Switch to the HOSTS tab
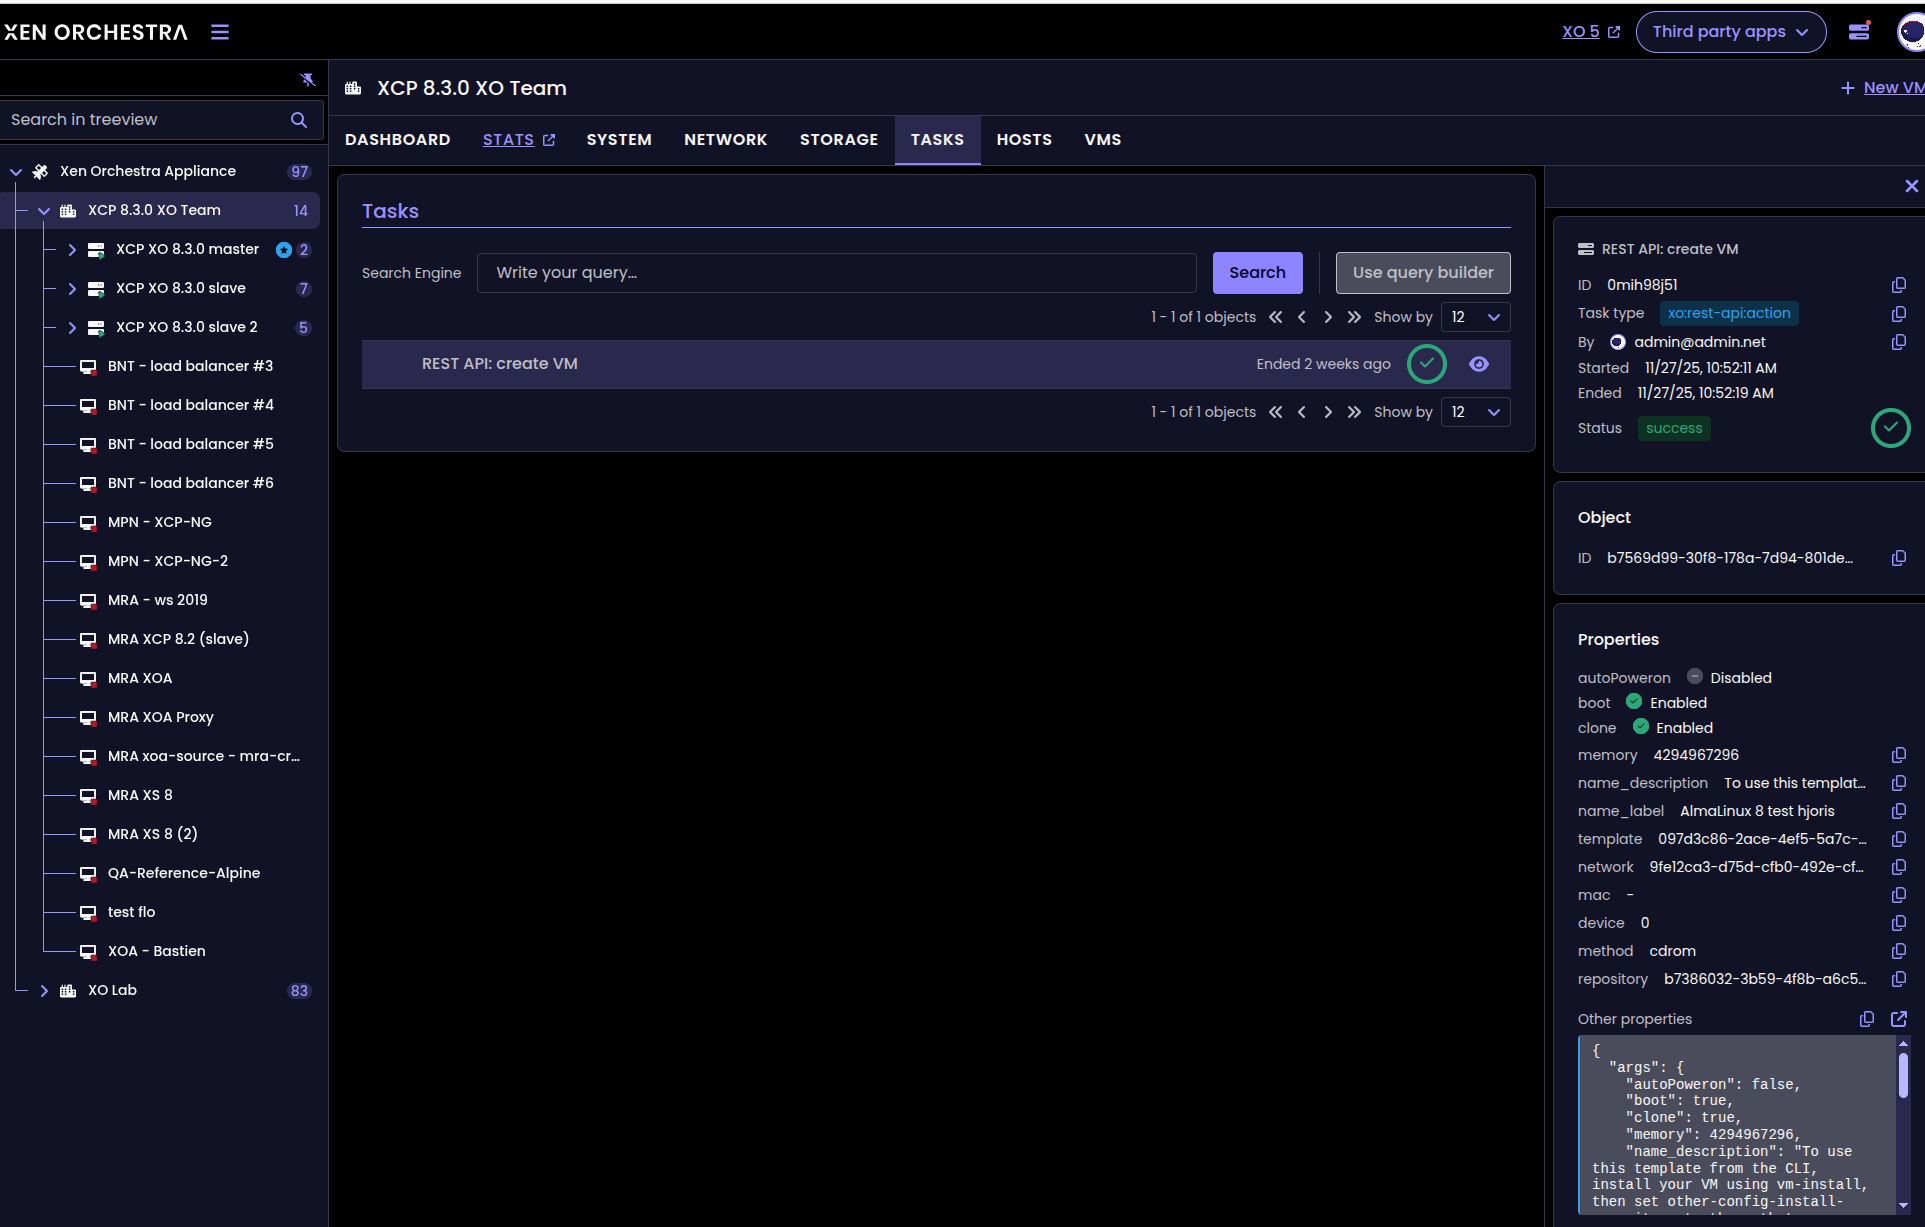Screen dimensions: 1925x1227 pos(1024,140)
